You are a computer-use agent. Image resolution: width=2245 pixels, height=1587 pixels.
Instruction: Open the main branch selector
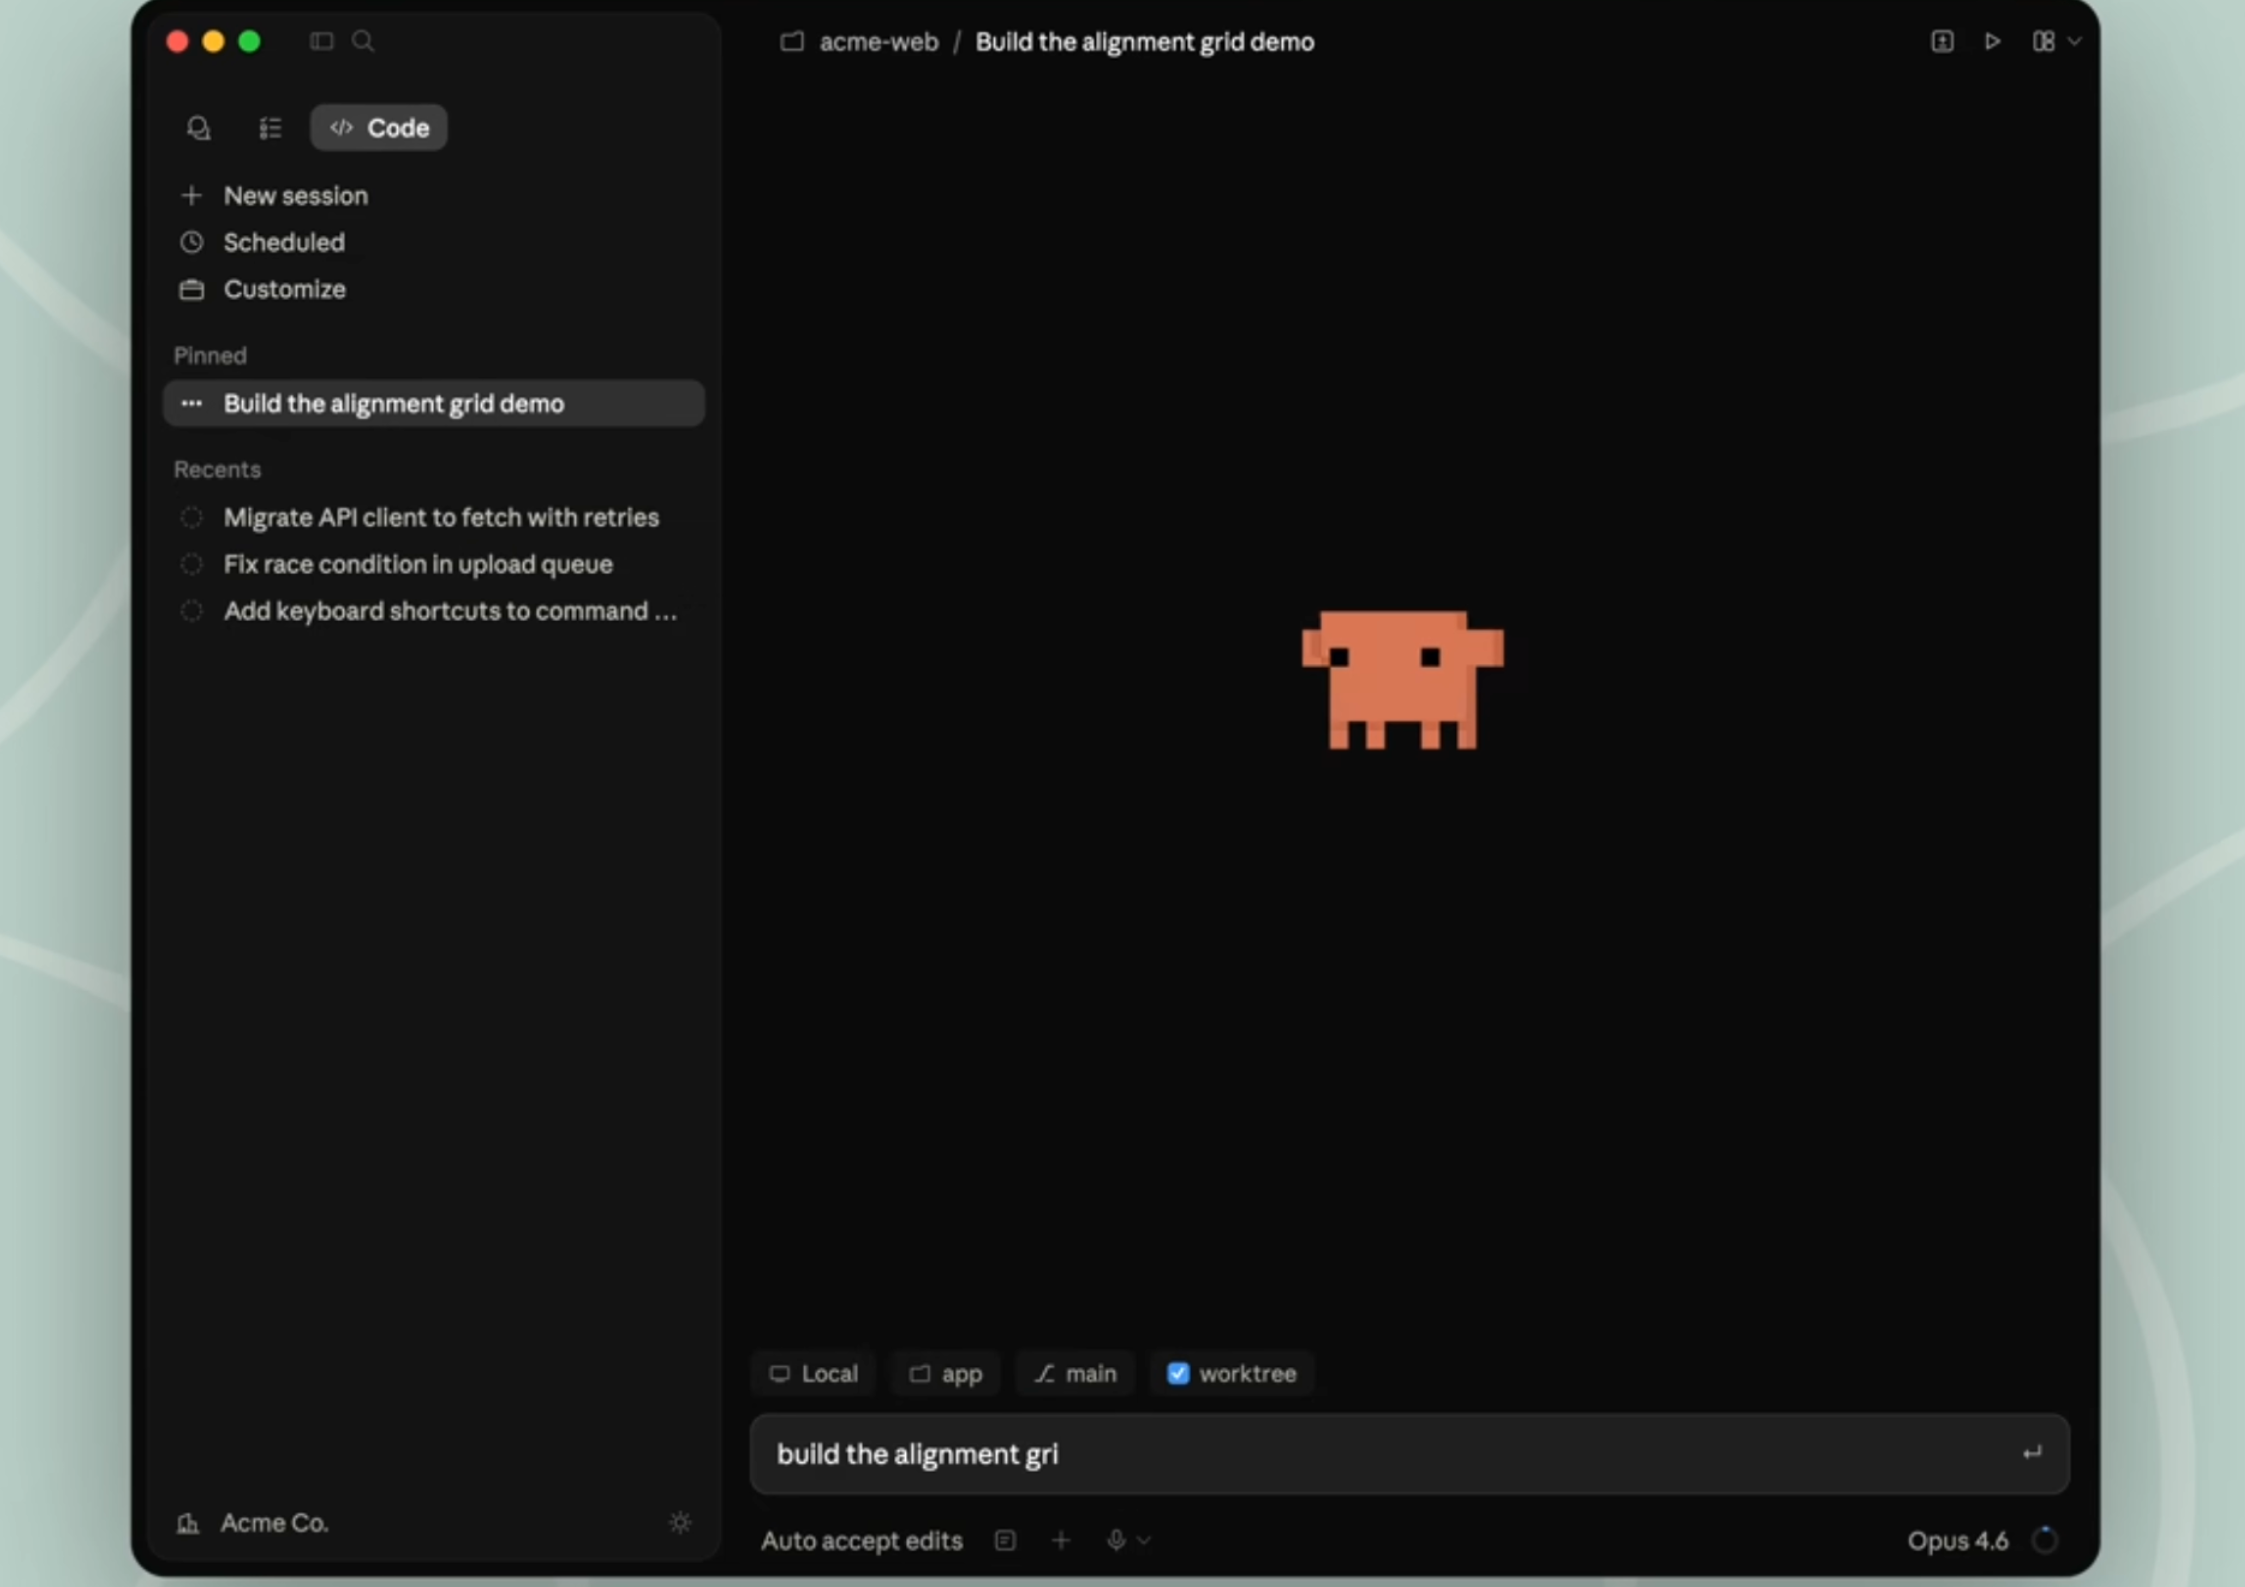coord(1074,1372)
